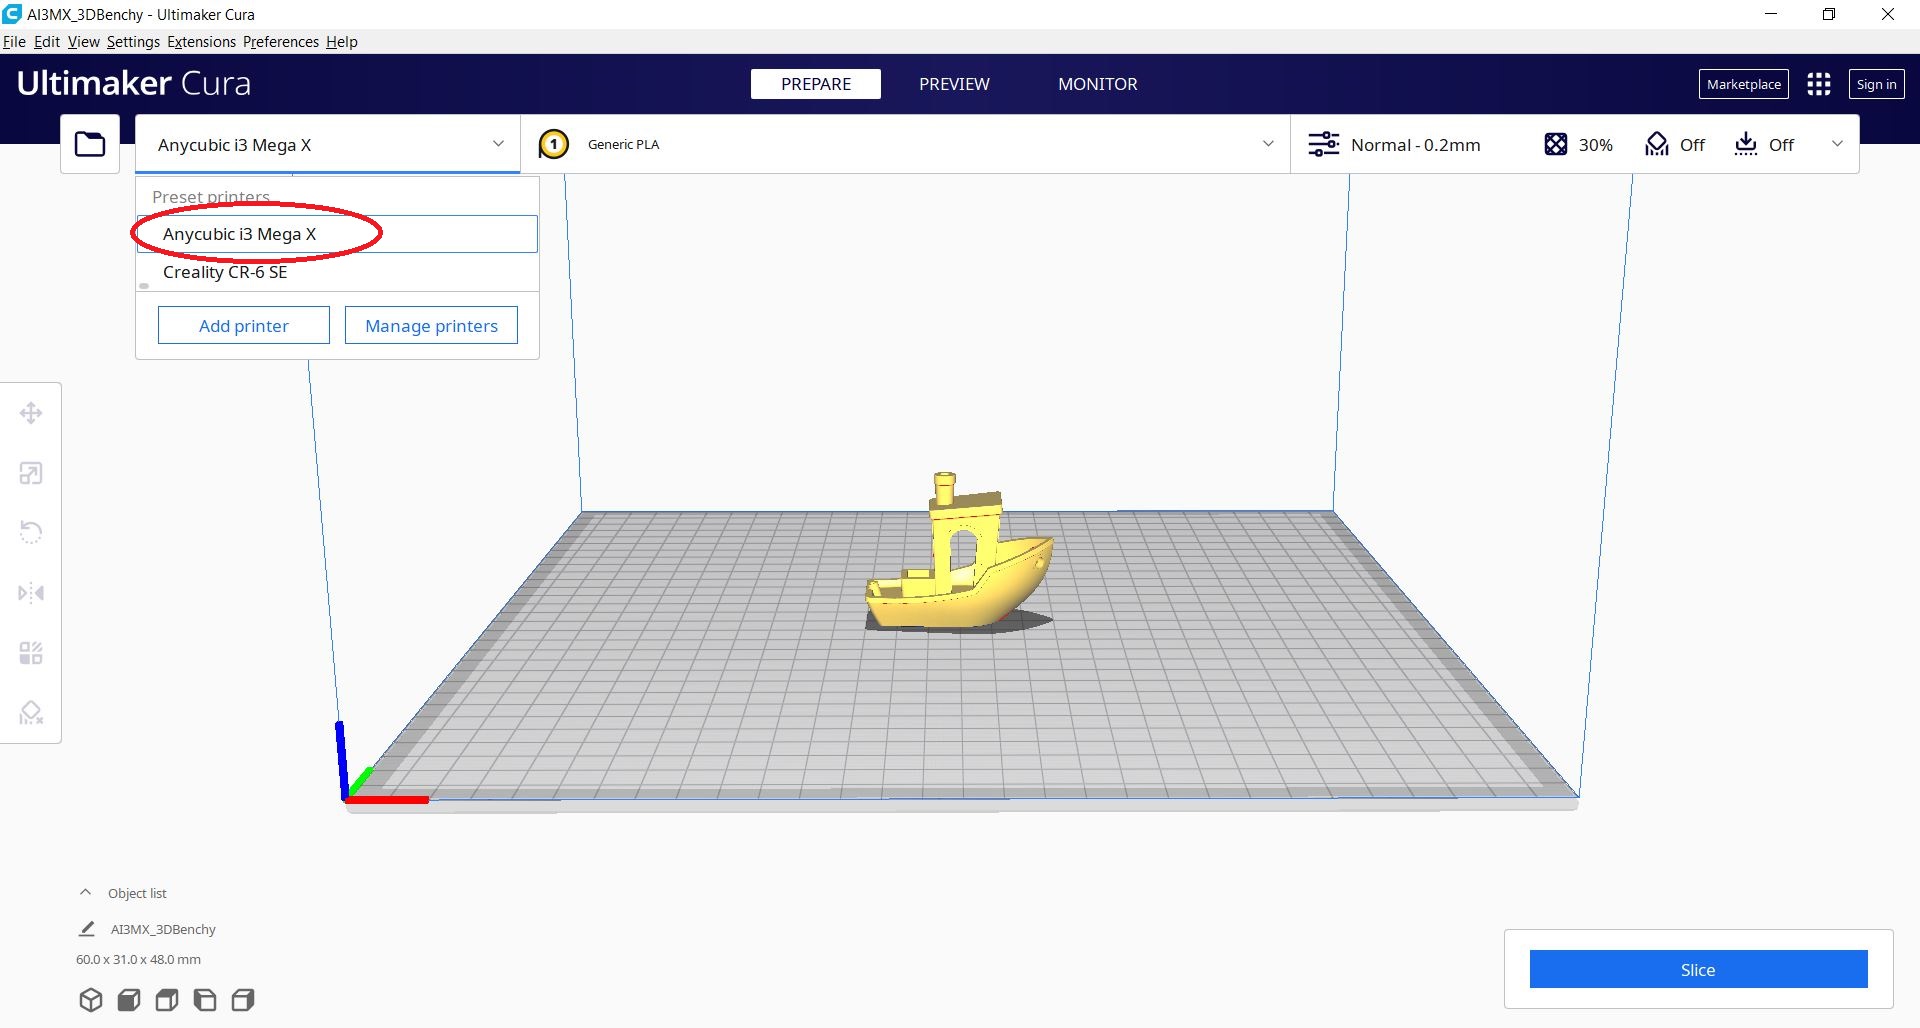This screenshot has width=1920, height=1028.
Task: Choose Creality CR-6 SE printer
Action: [225, 272]
